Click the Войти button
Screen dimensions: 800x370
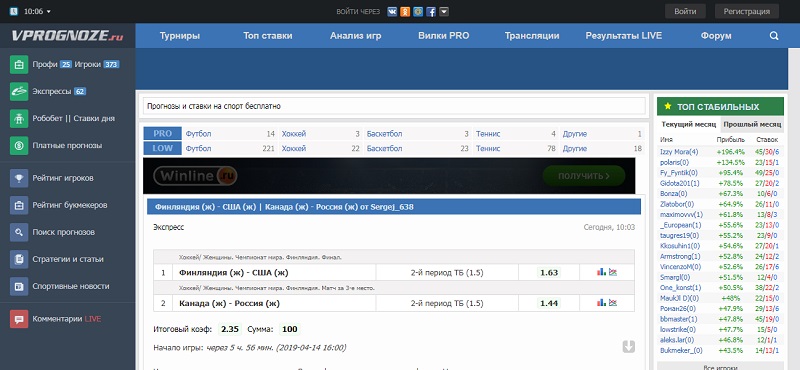[x=685, y=11]
